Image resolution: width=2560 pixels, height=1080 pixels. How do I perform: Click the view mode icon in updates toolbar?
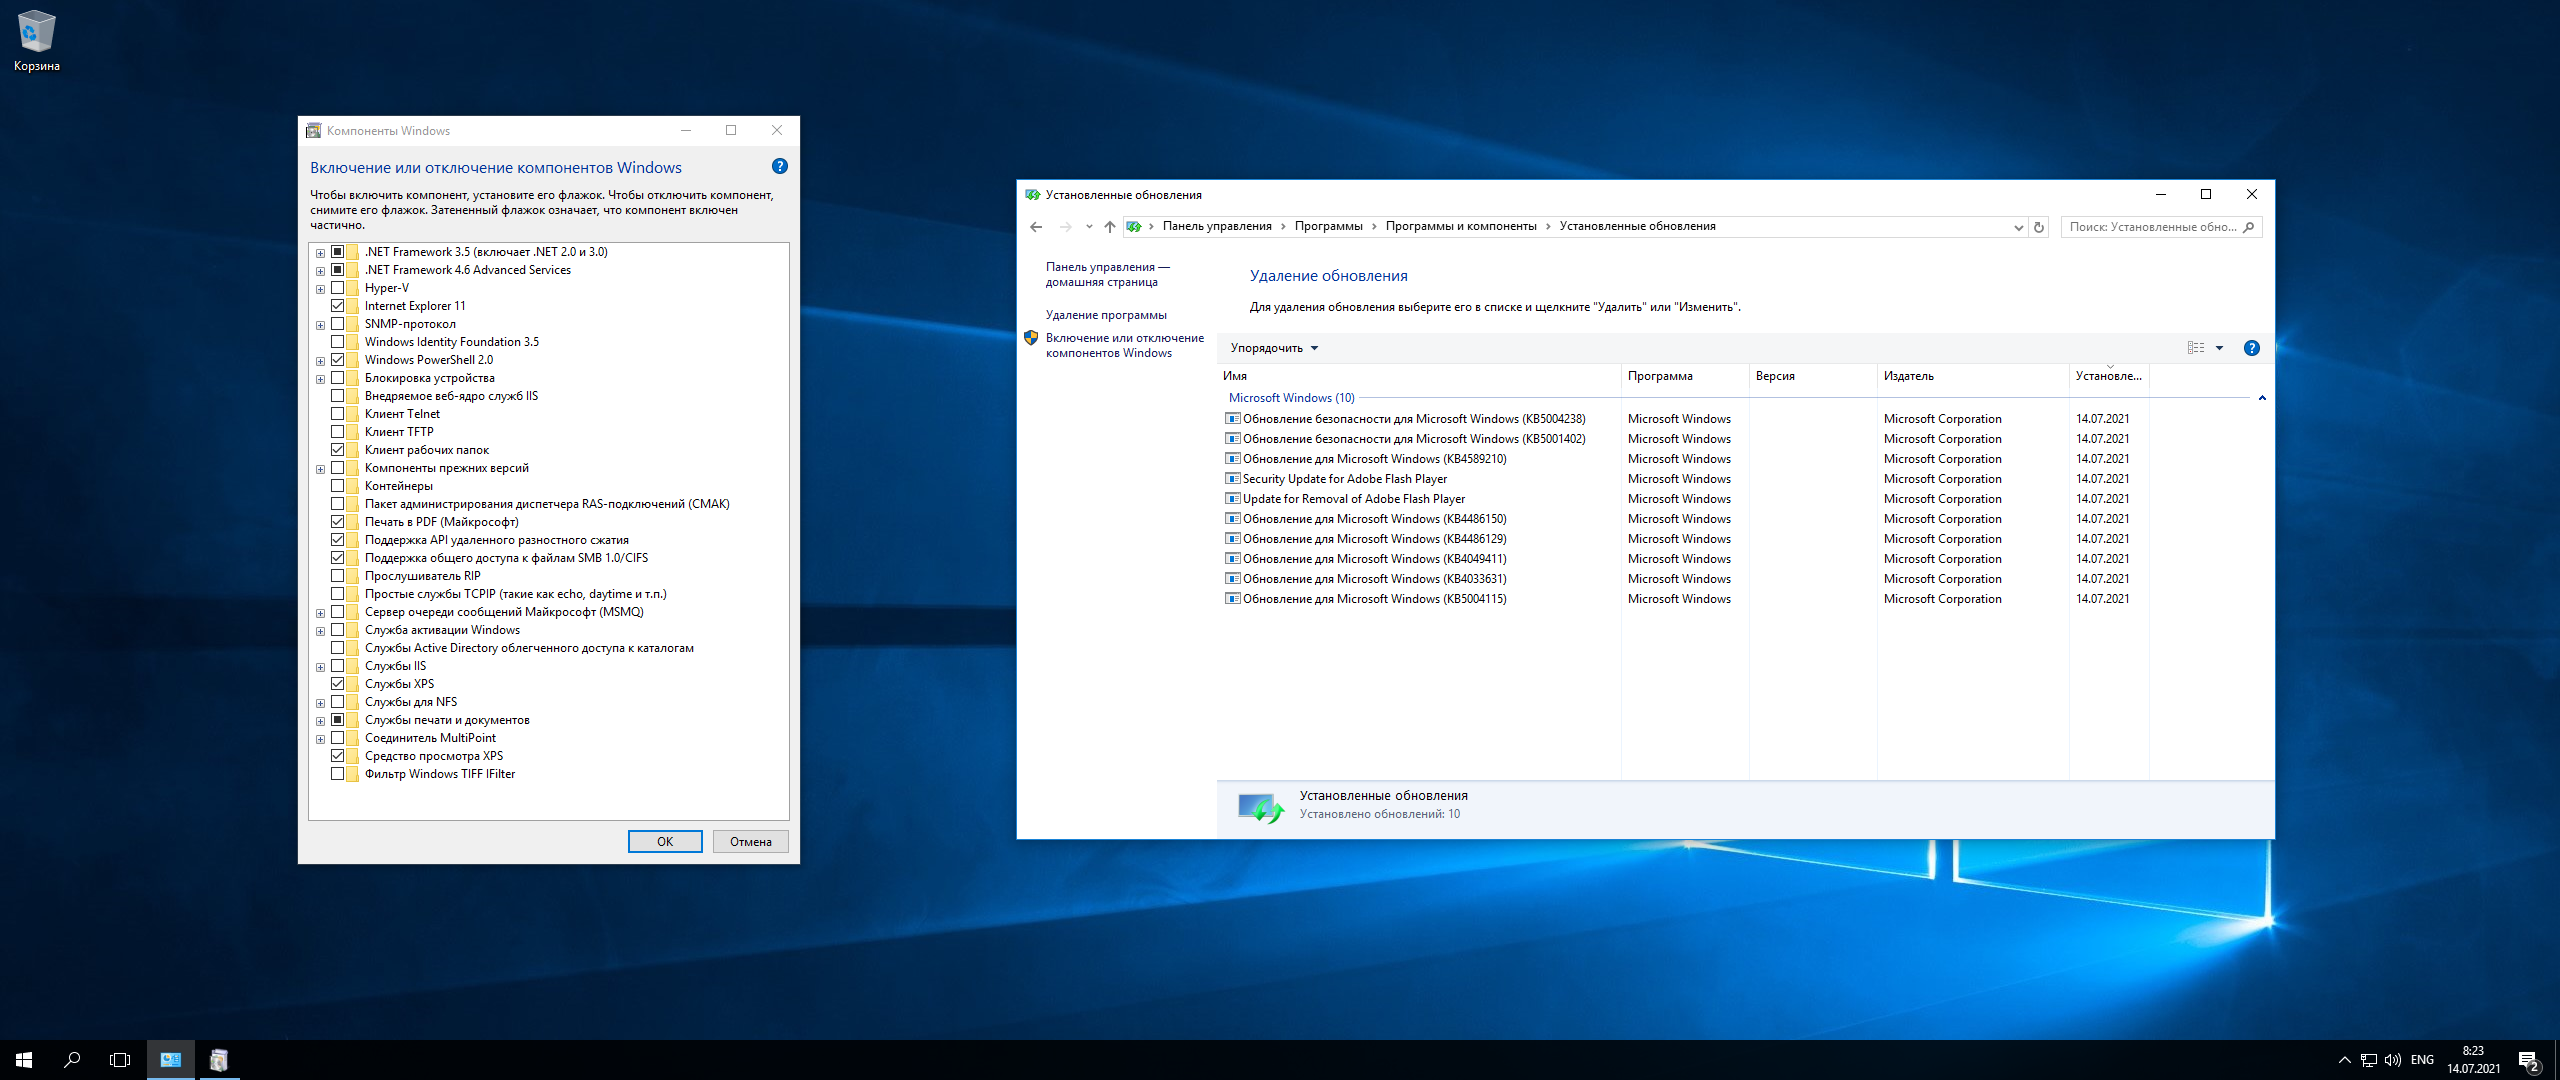2195,348
